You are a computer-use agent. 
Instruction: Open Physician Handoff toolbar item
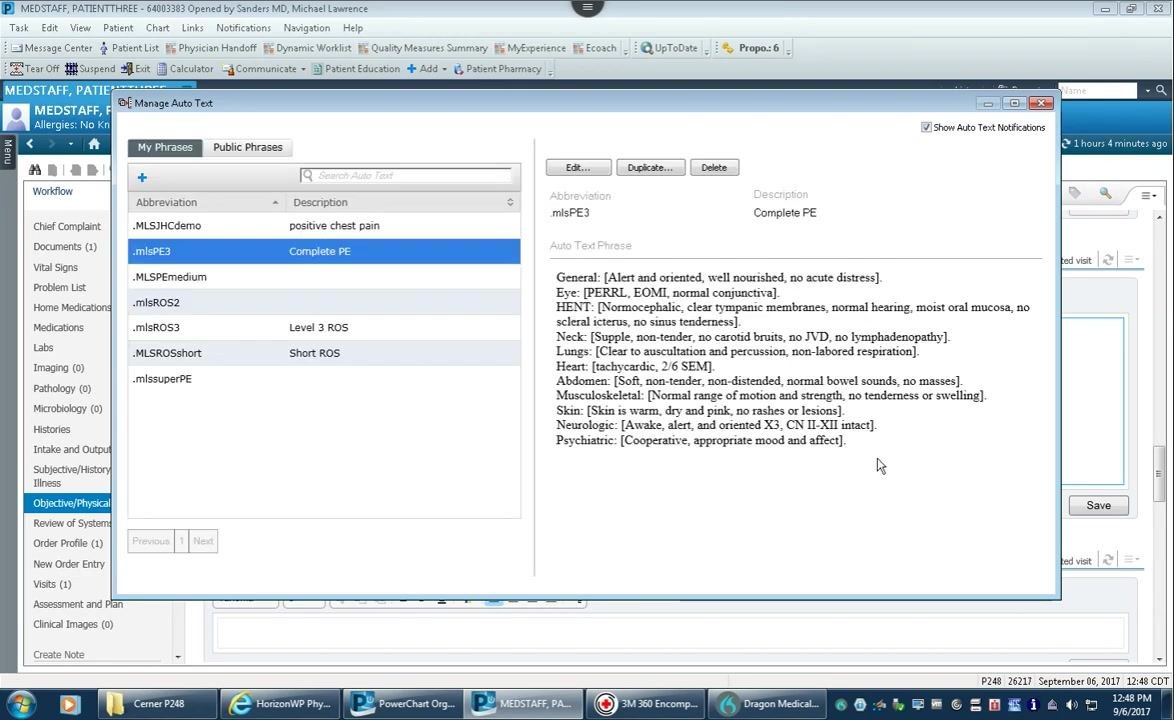(x=210, y=48)
